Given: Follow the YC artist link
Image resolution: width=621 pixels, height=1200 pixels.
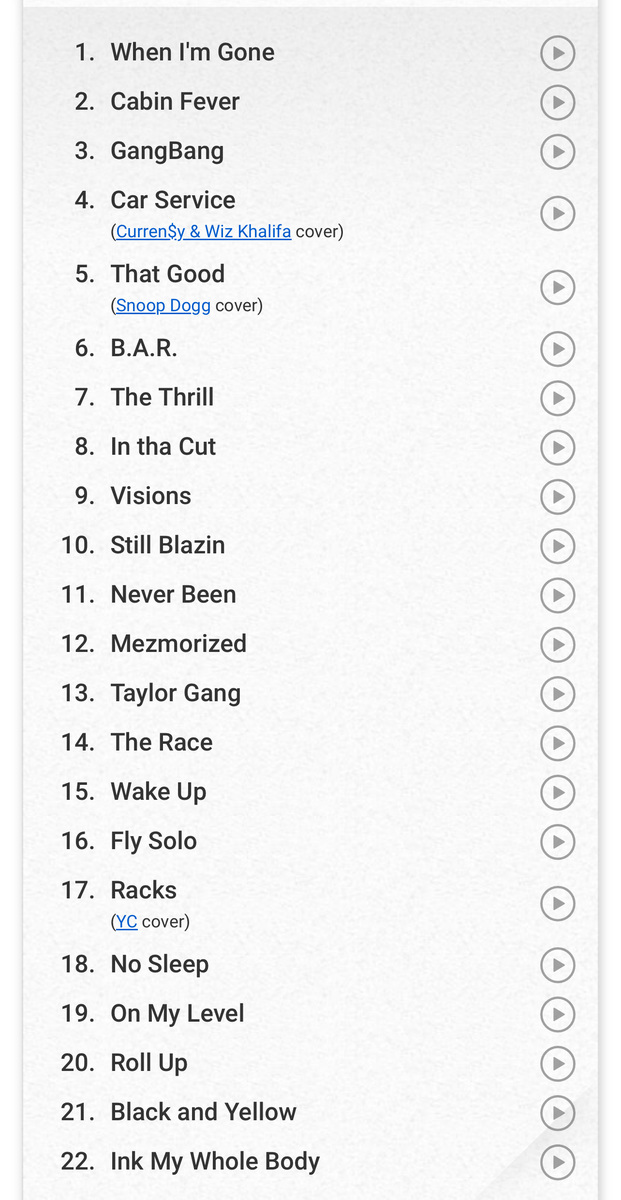Looking at the screenshot, I should (x=126, y=922).
